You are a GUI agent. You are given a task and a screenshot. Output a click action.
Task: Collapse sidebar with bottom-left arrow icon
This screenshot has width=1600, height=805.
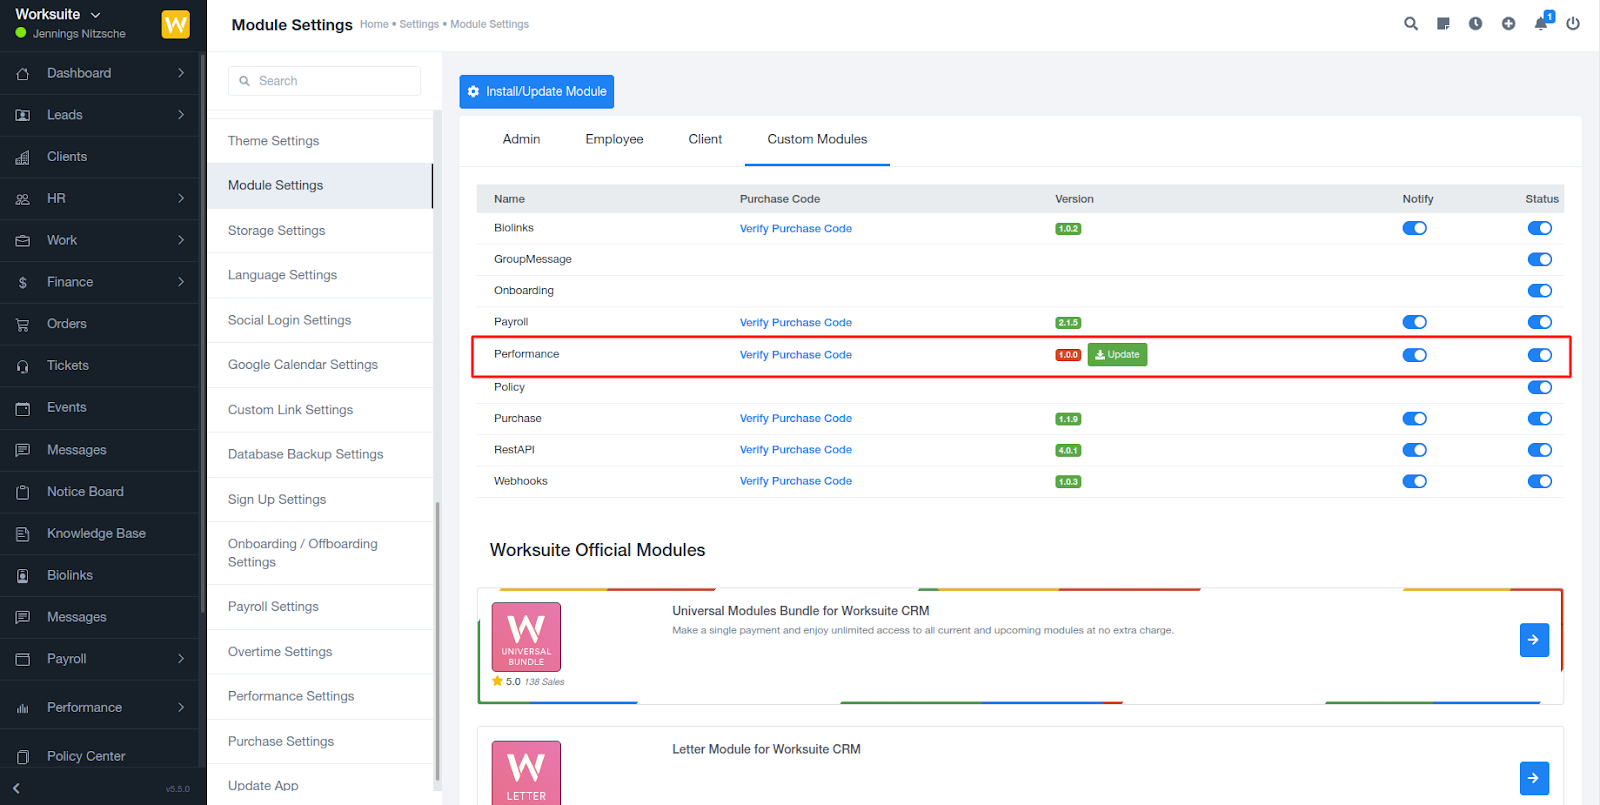click(16, 788)
